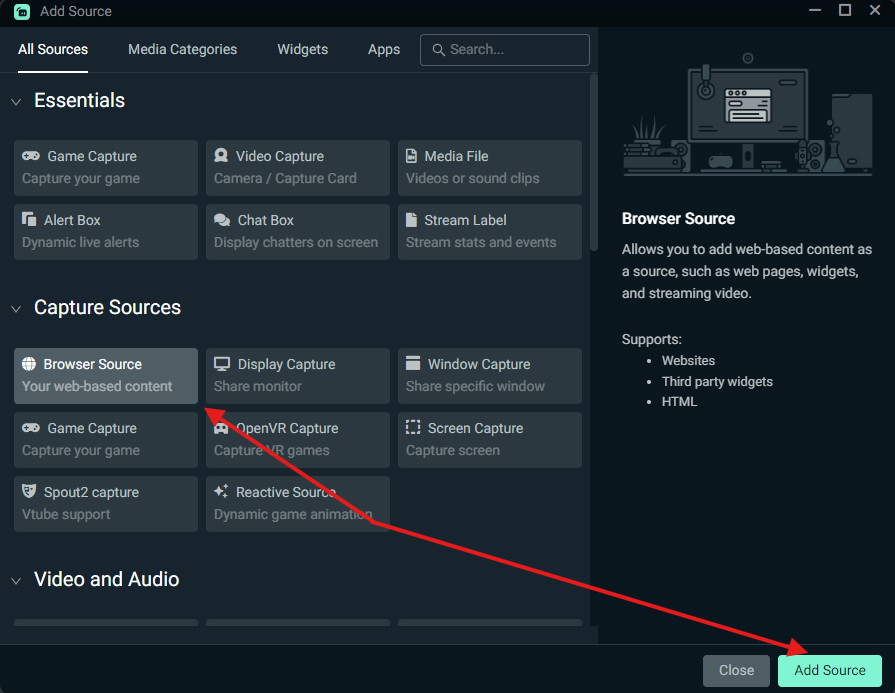
Task: Close the dialog with Close button
Action: [x=736, y=670]
